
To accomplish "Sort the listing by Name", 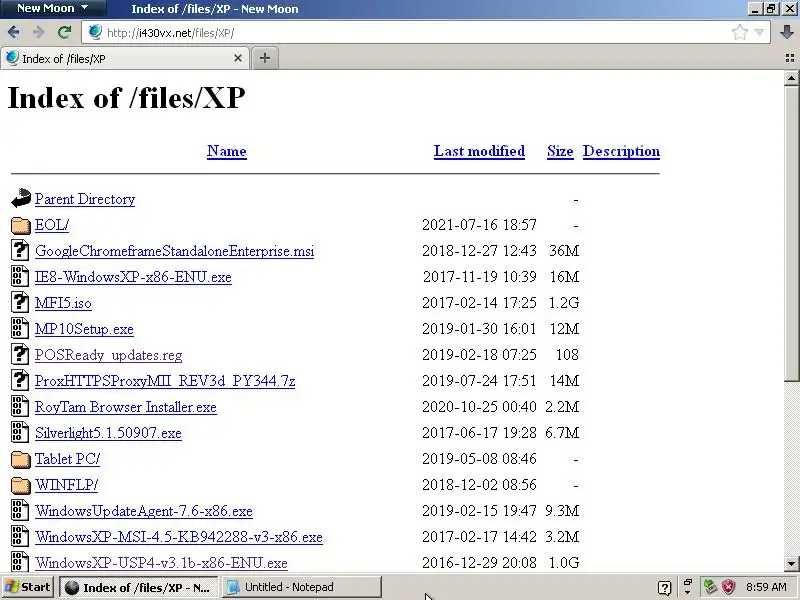I will point(227,151).
